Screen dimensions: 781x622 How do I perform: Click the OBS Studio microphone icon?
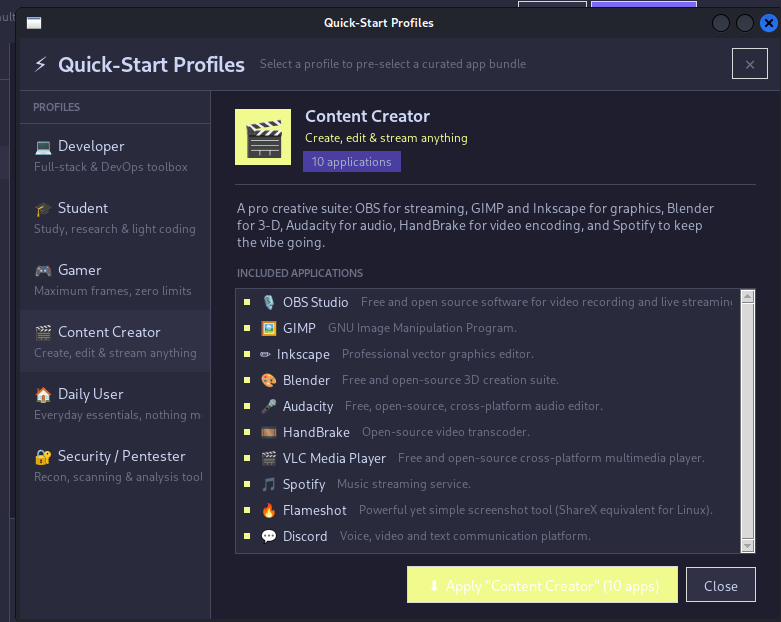(x=268, y=302)
